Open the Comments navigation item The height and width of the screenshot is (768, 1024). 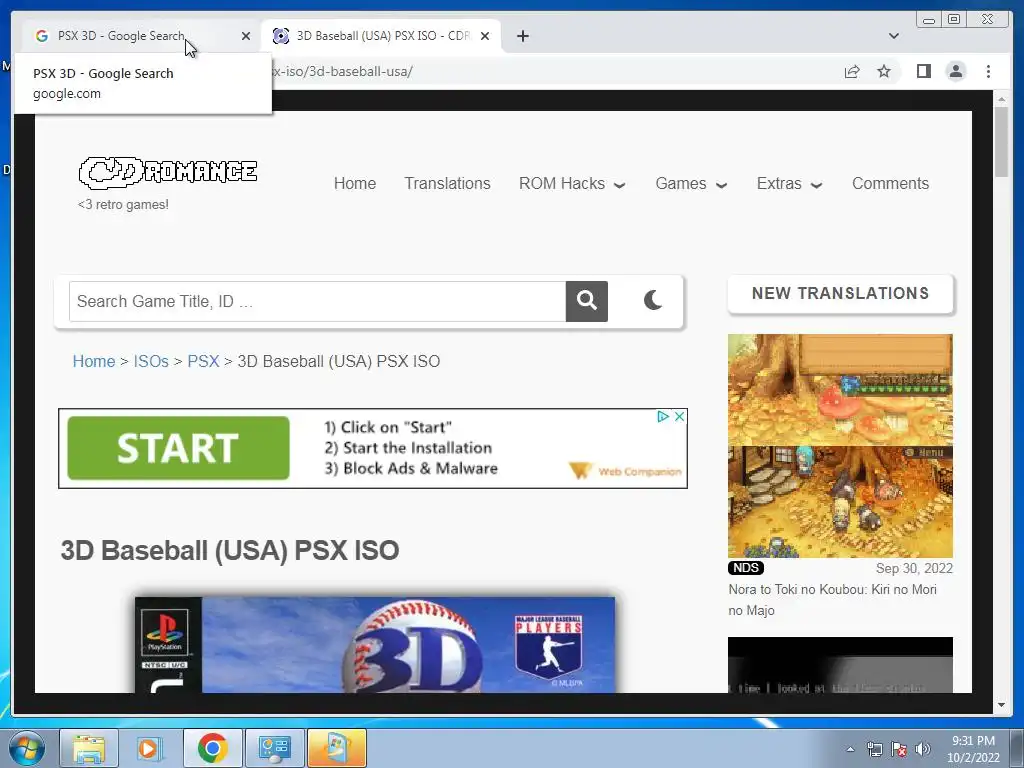pos(890,184)
